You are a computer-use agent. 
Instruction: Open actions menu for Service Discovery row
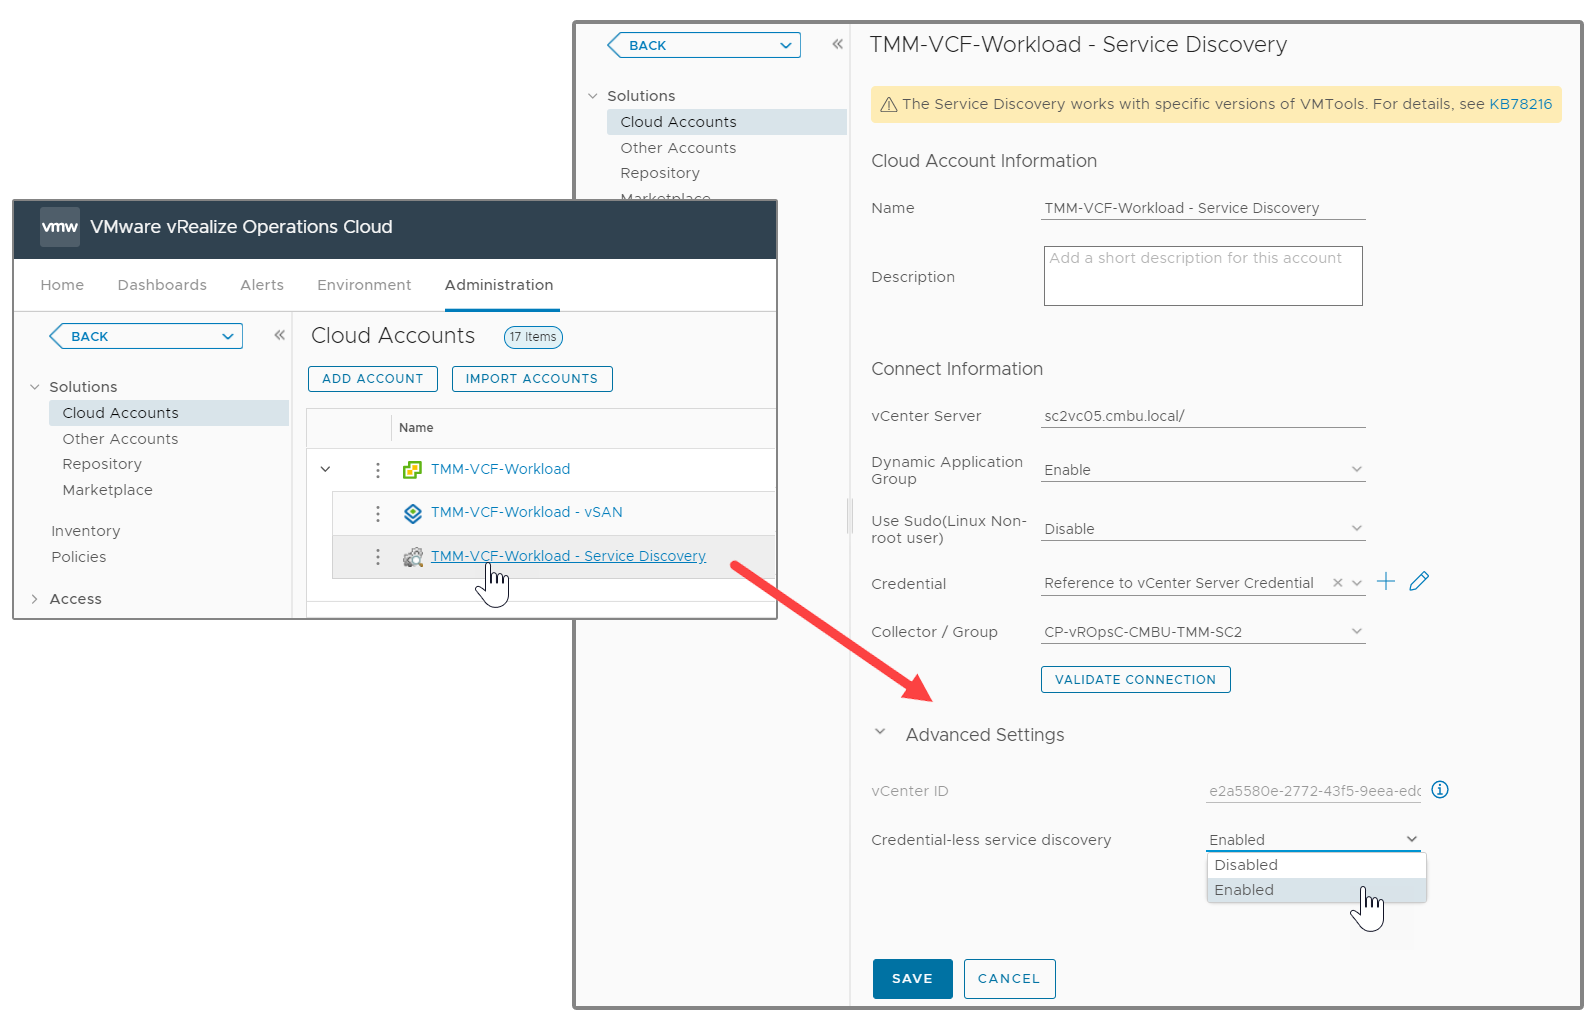(377, 557)
